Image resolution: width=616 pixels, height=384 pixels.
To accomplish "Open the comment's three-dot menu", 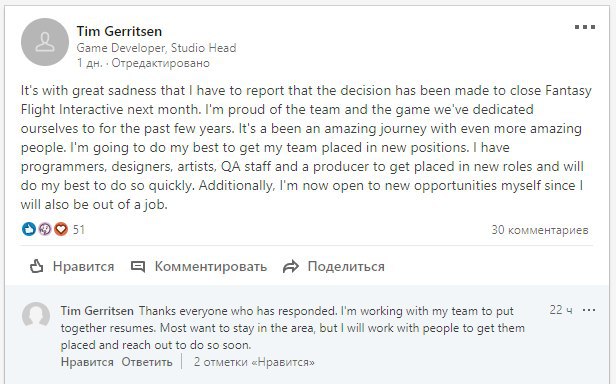I will [x=589, y=311].
